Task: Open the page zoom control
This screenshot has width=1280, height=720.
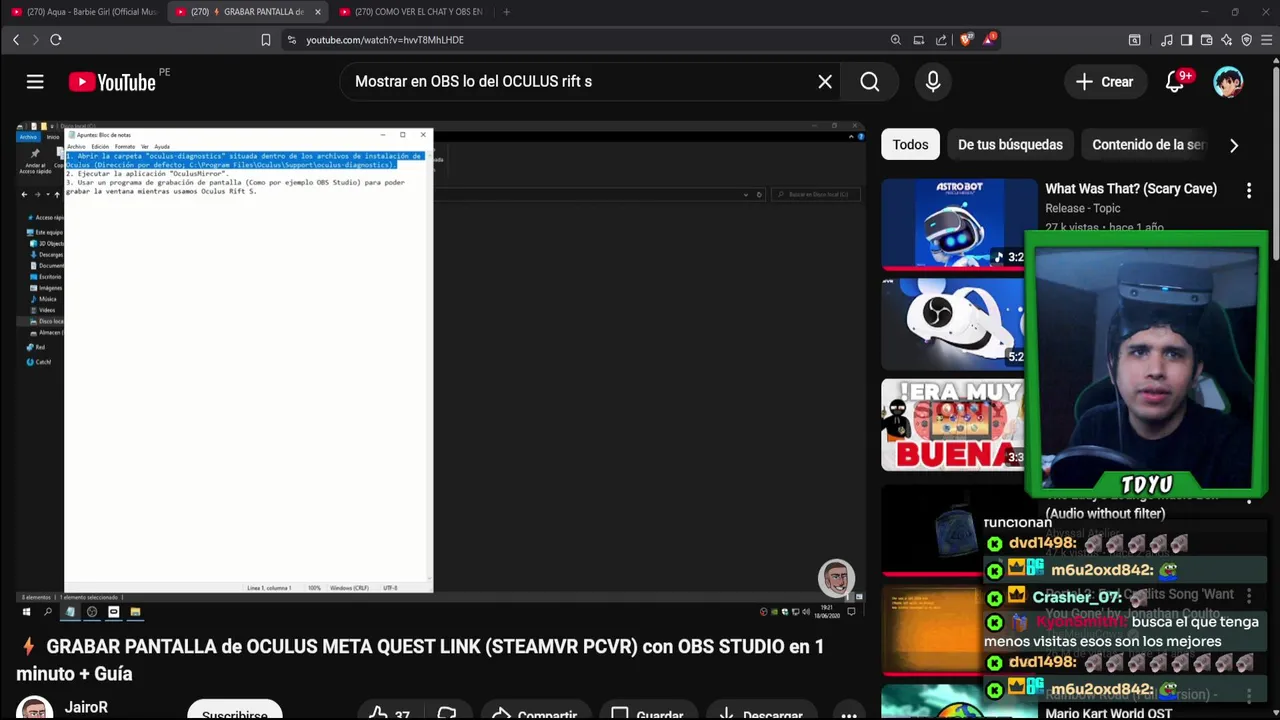Action: click(896, 40)
